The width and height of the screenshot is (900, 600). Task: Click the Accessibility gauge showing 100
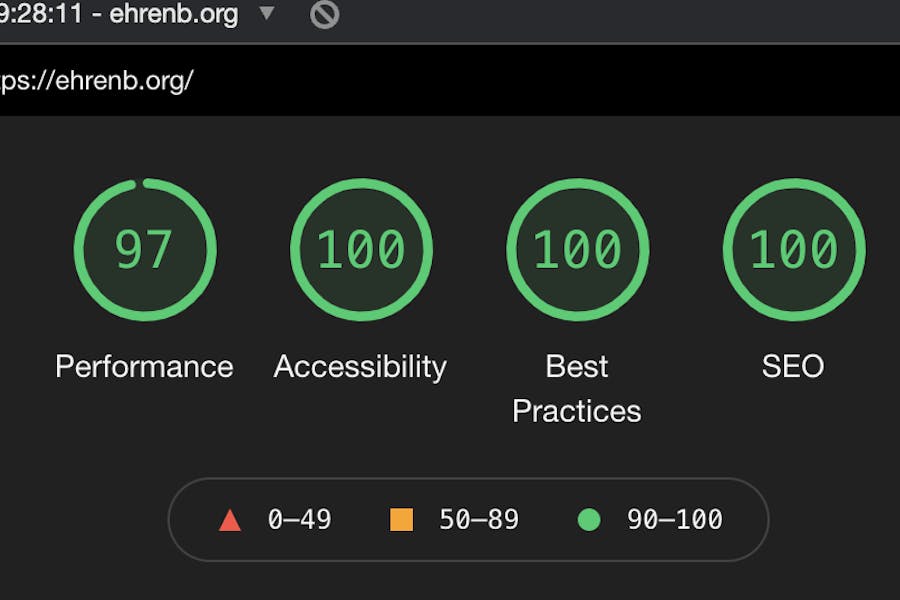(362, 249)
